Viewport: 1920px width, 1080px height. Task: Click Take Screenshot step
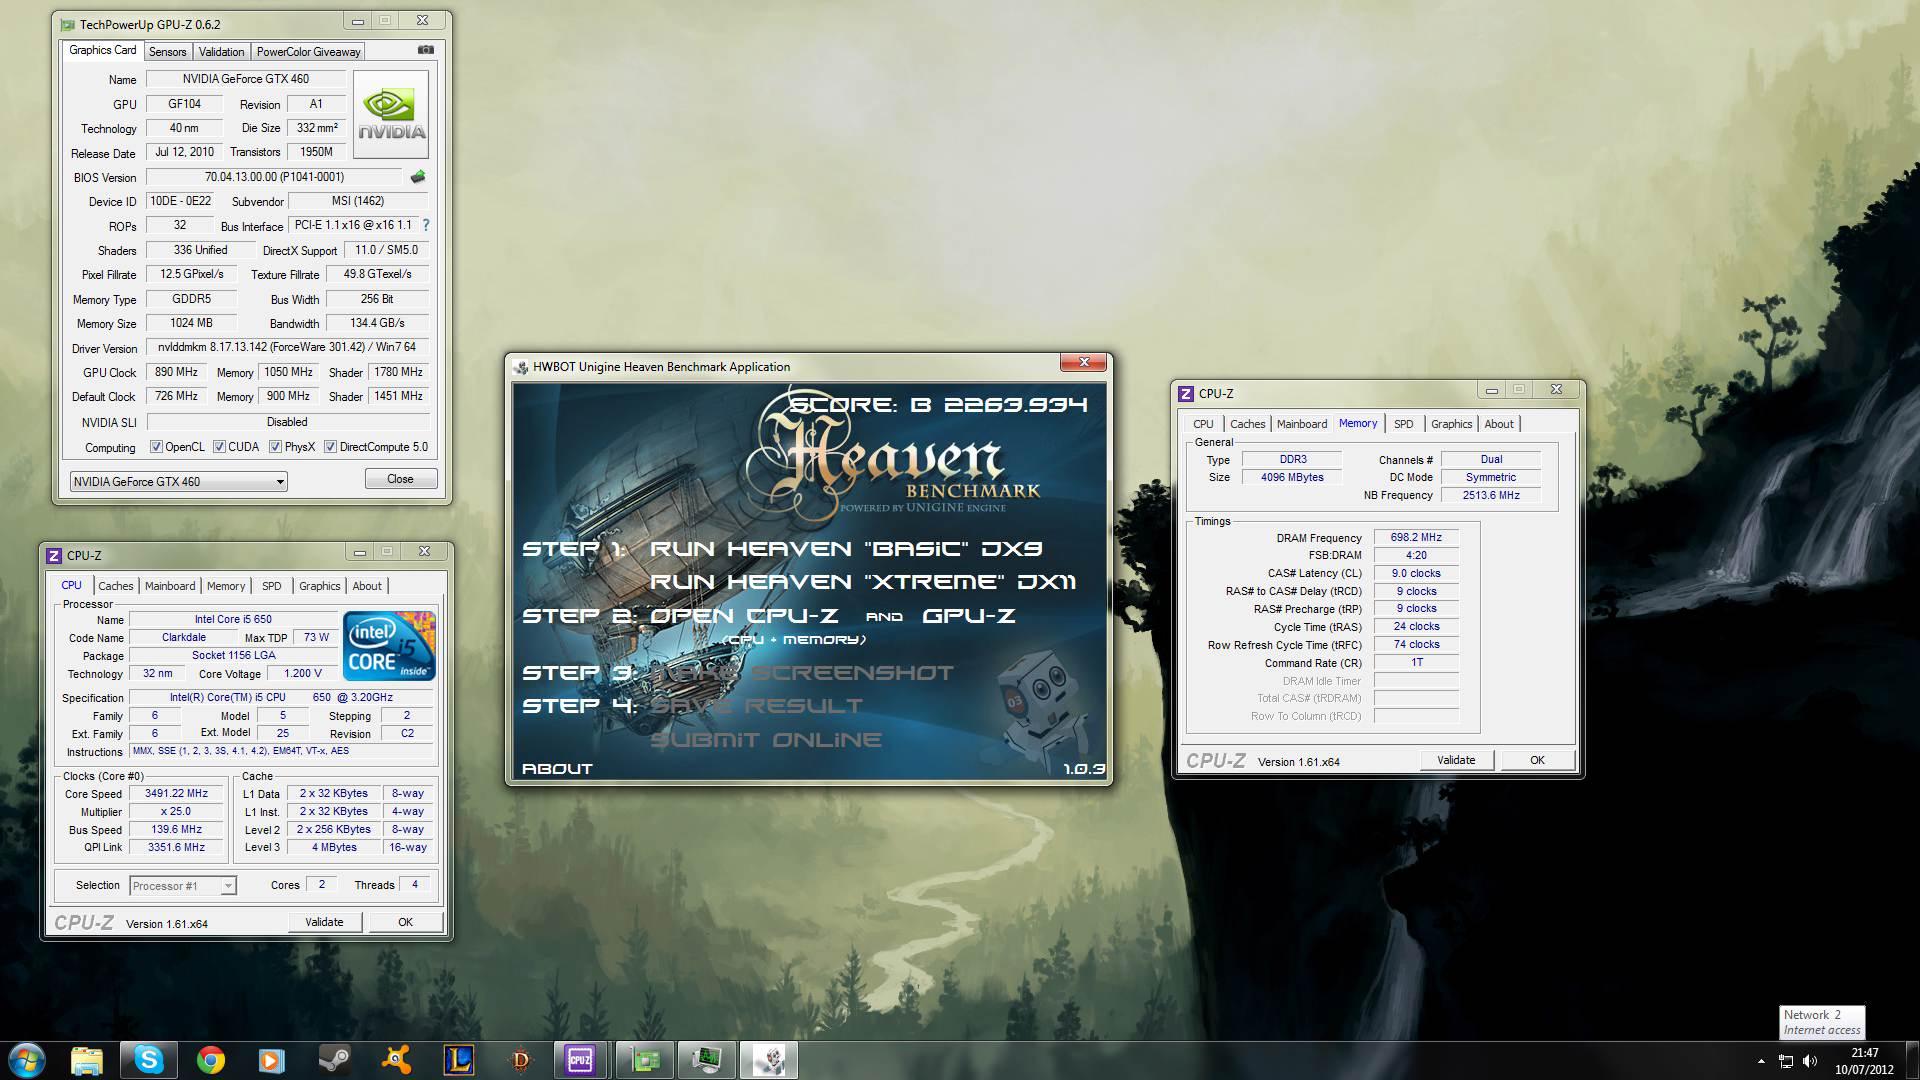[802, 672]
